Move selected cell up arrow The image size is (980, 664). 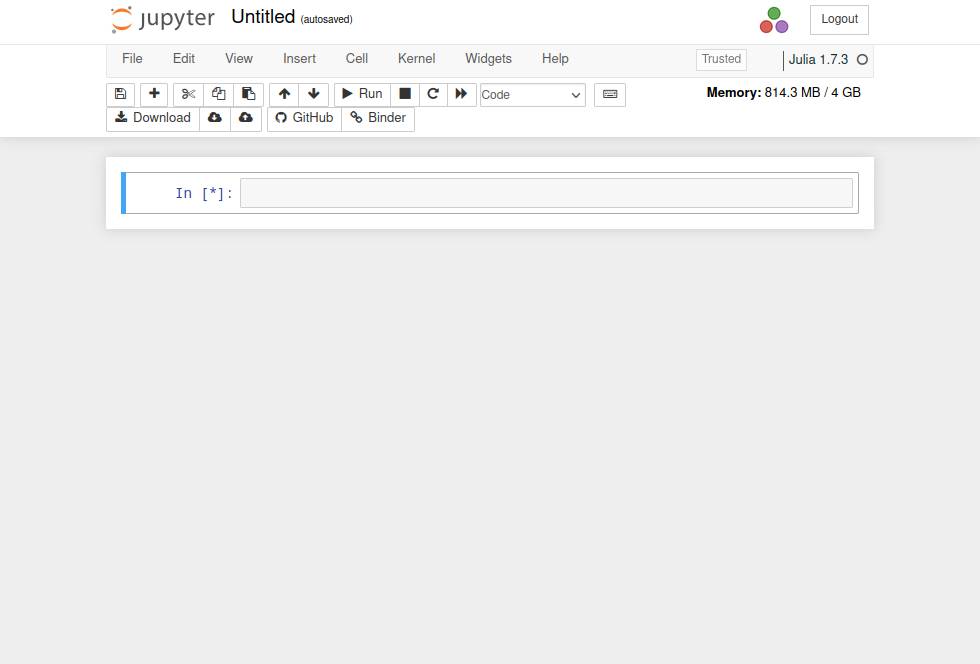pyautogui.click(x=284, y=94)
